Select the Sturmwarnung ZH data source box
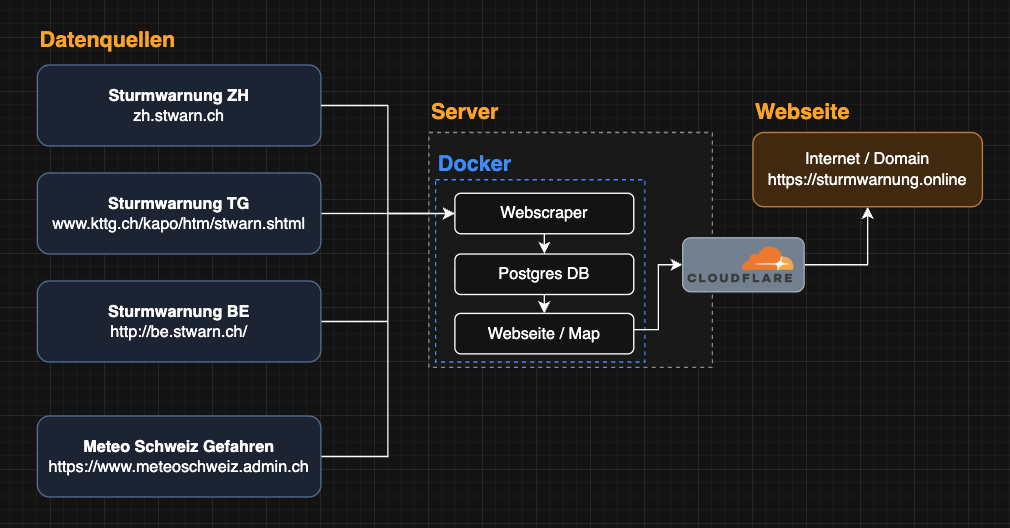Image resolution: width=1010 pixels, height=528 pixels. click(x=179, y=106)
